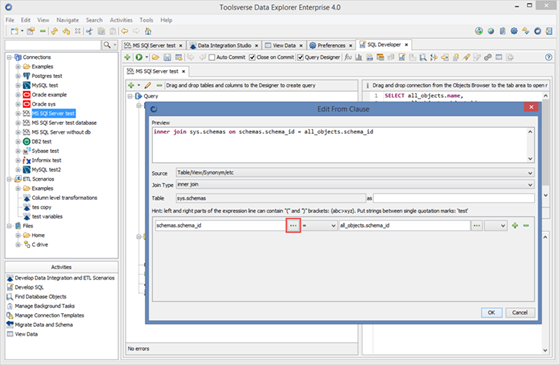
Task: Collapse the Query node in designer
Action: point(130,96)
